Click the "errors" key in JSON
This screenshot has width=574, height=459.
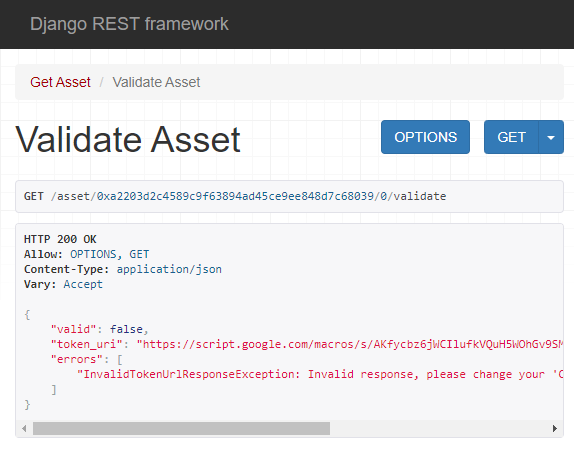tap(77, 359)
